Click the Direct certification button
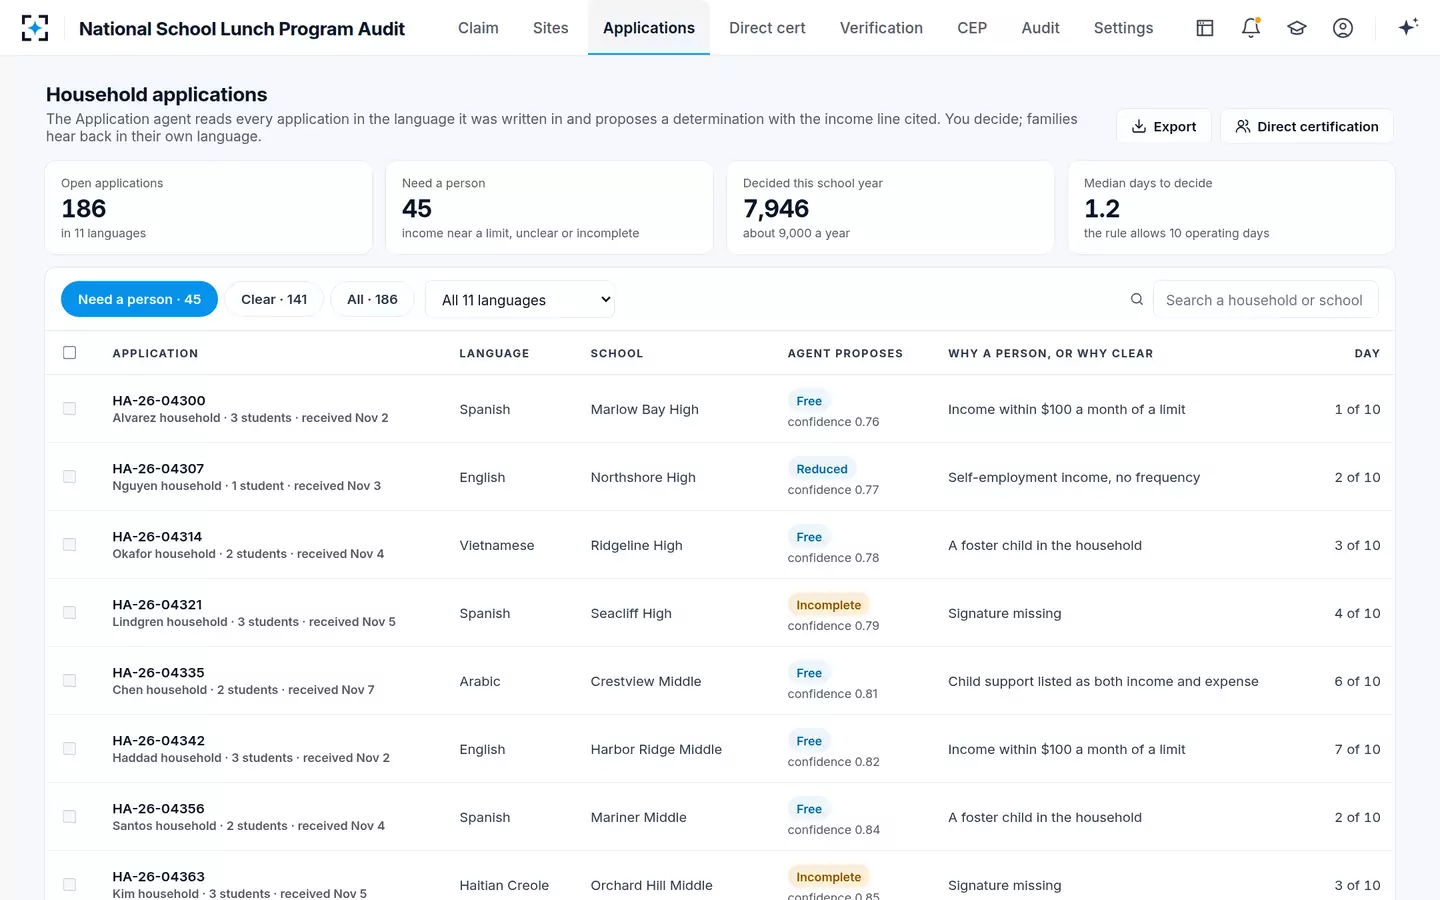1440x900 pixels. tap(1307, 126)
